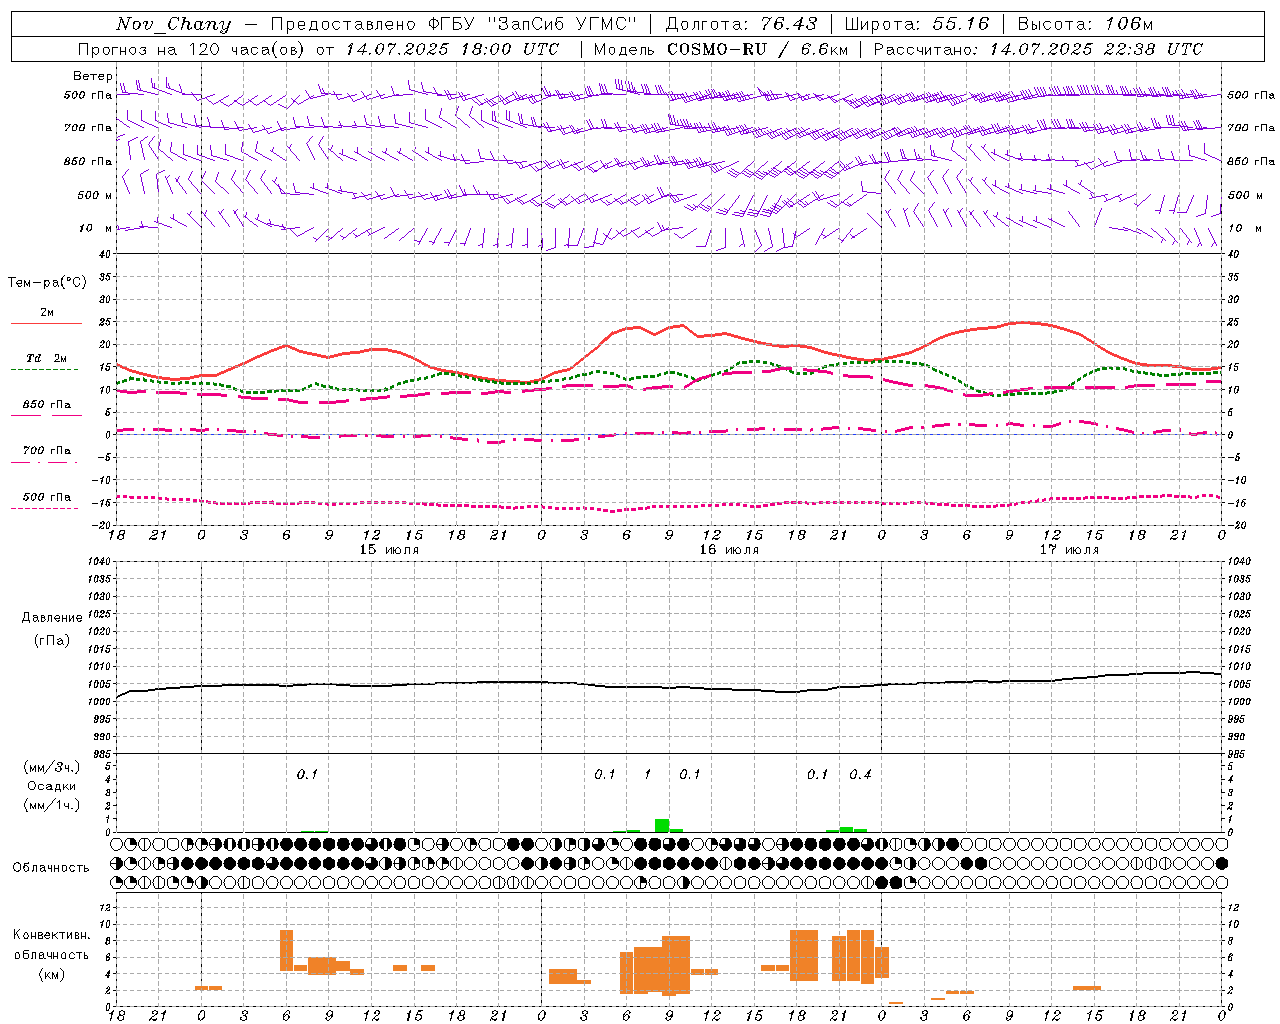Click the 'Рассчитано: 14.07.2025 22:38 UTC' timestamp
Screen dimensions: 1280x1024
[x=1038, y=49]
